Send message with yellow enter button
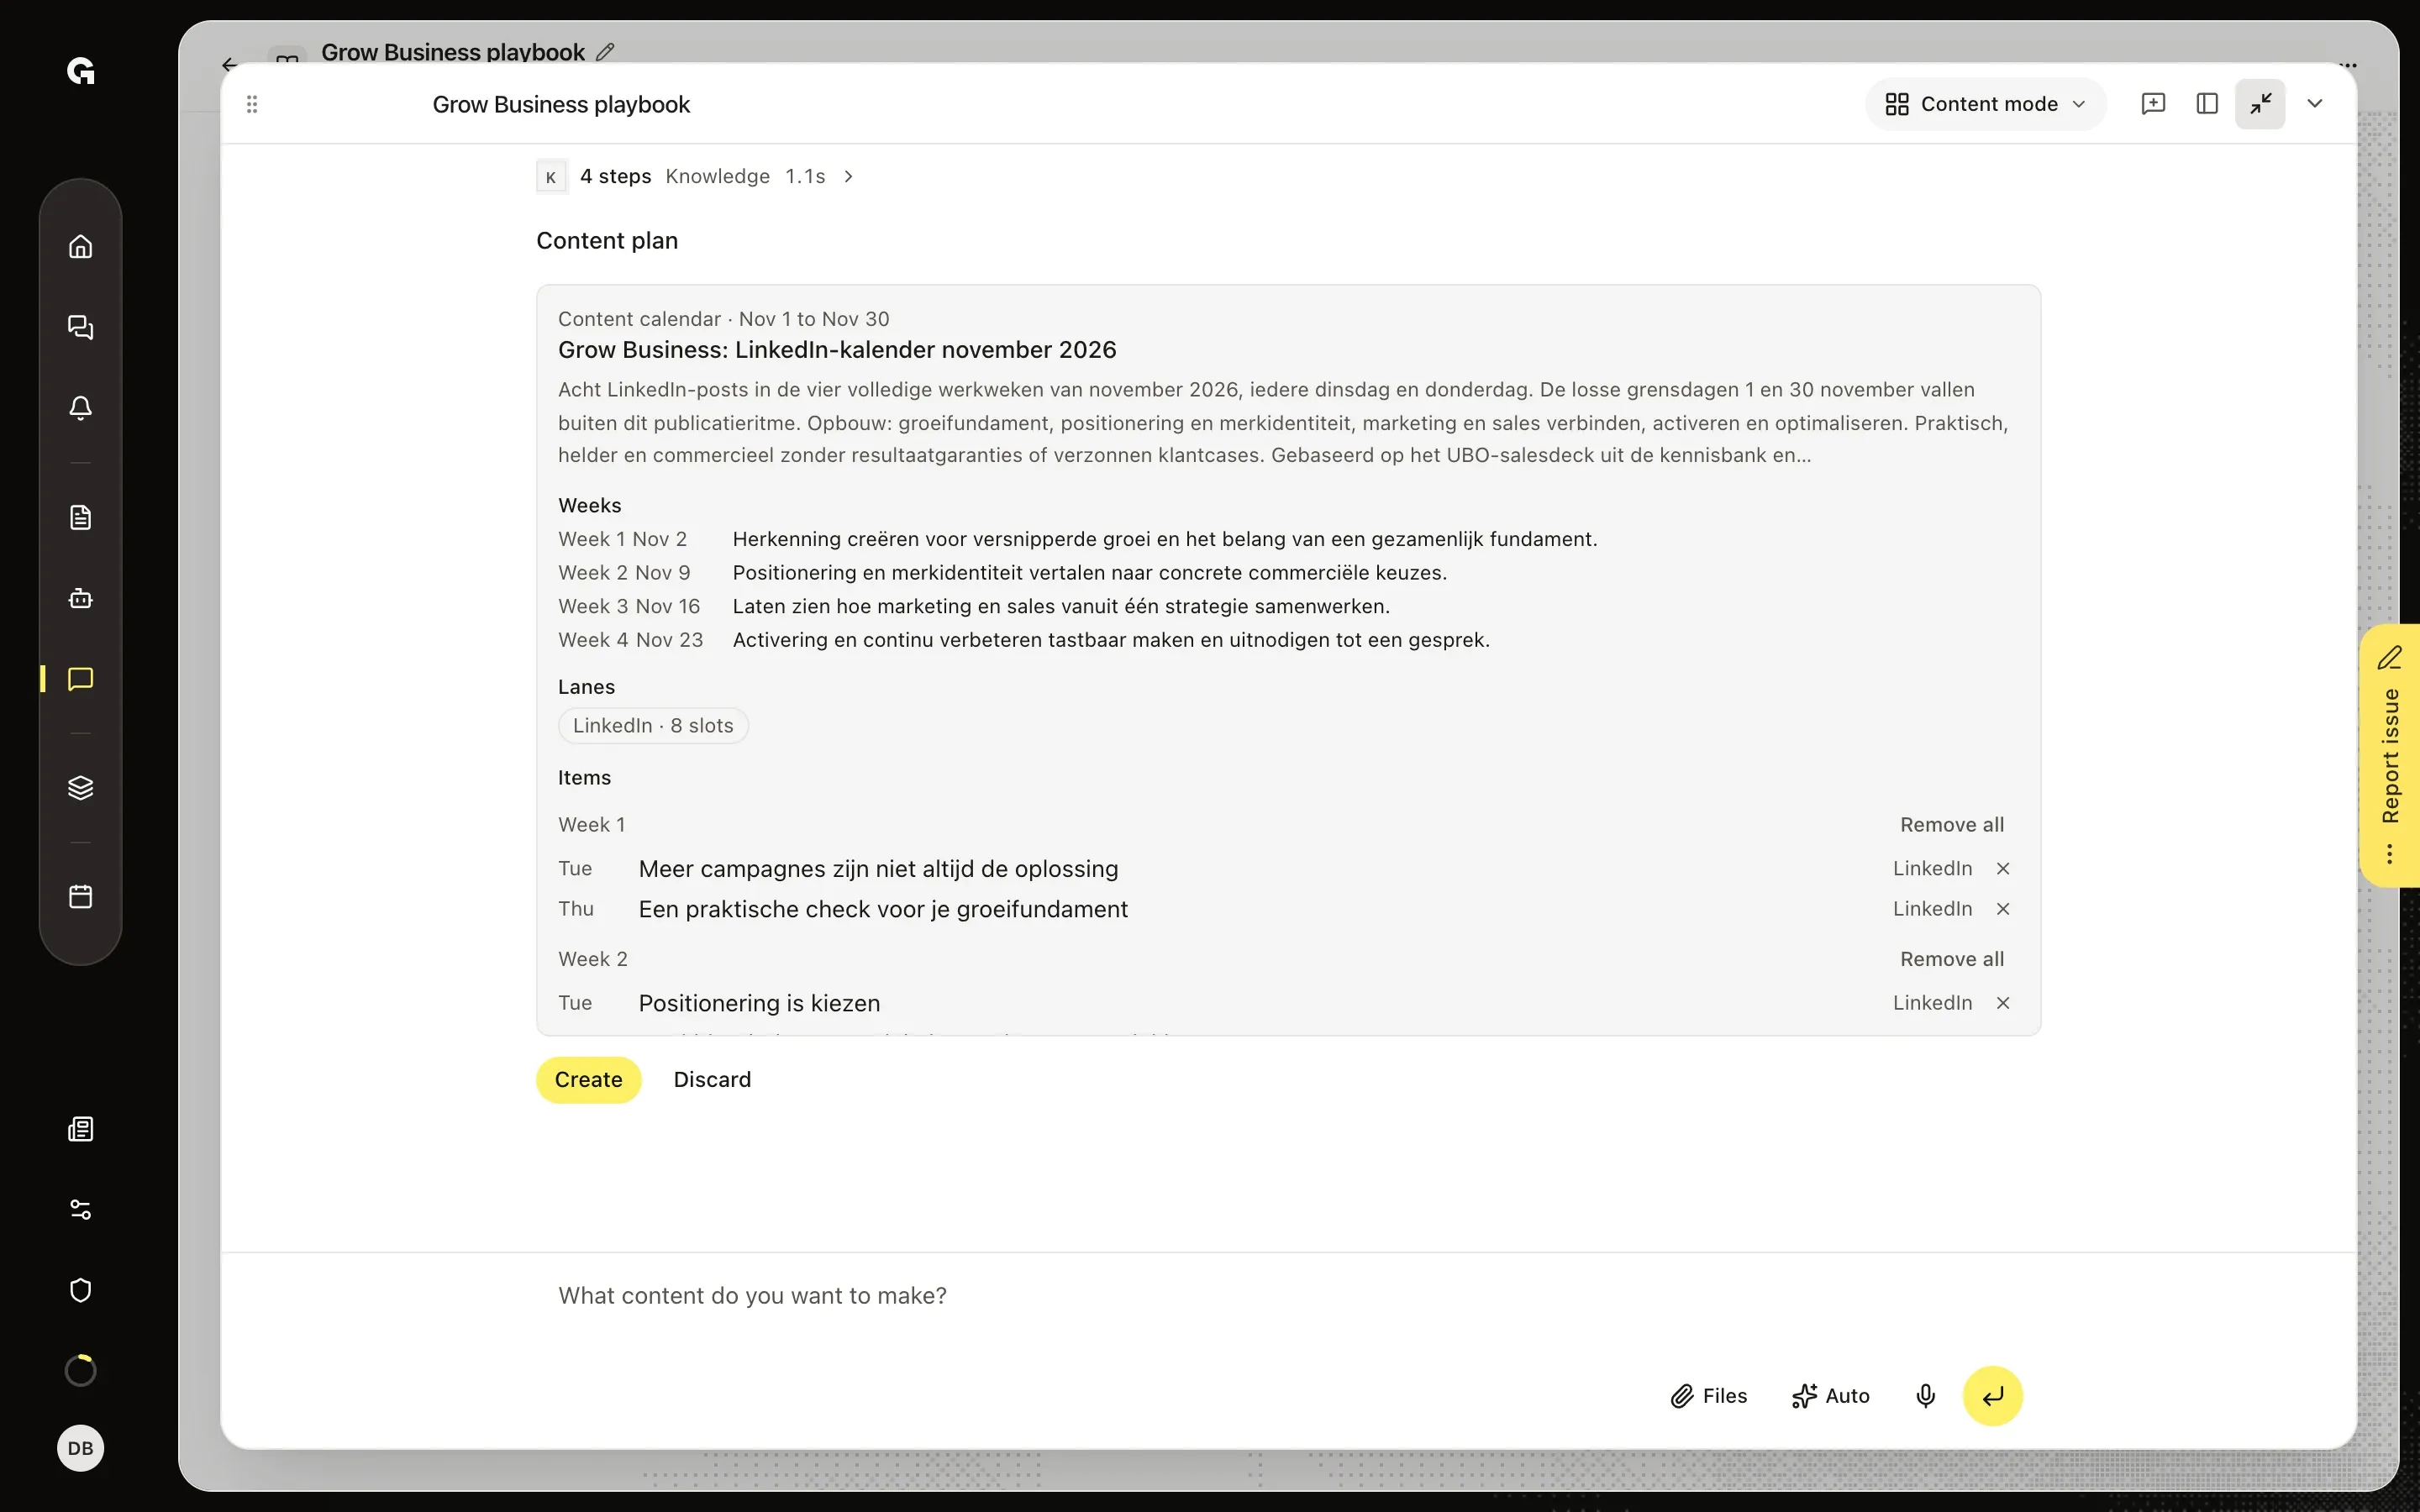The height and width of the screenshot is (1512, 2420). [x=1993, y=1396]
